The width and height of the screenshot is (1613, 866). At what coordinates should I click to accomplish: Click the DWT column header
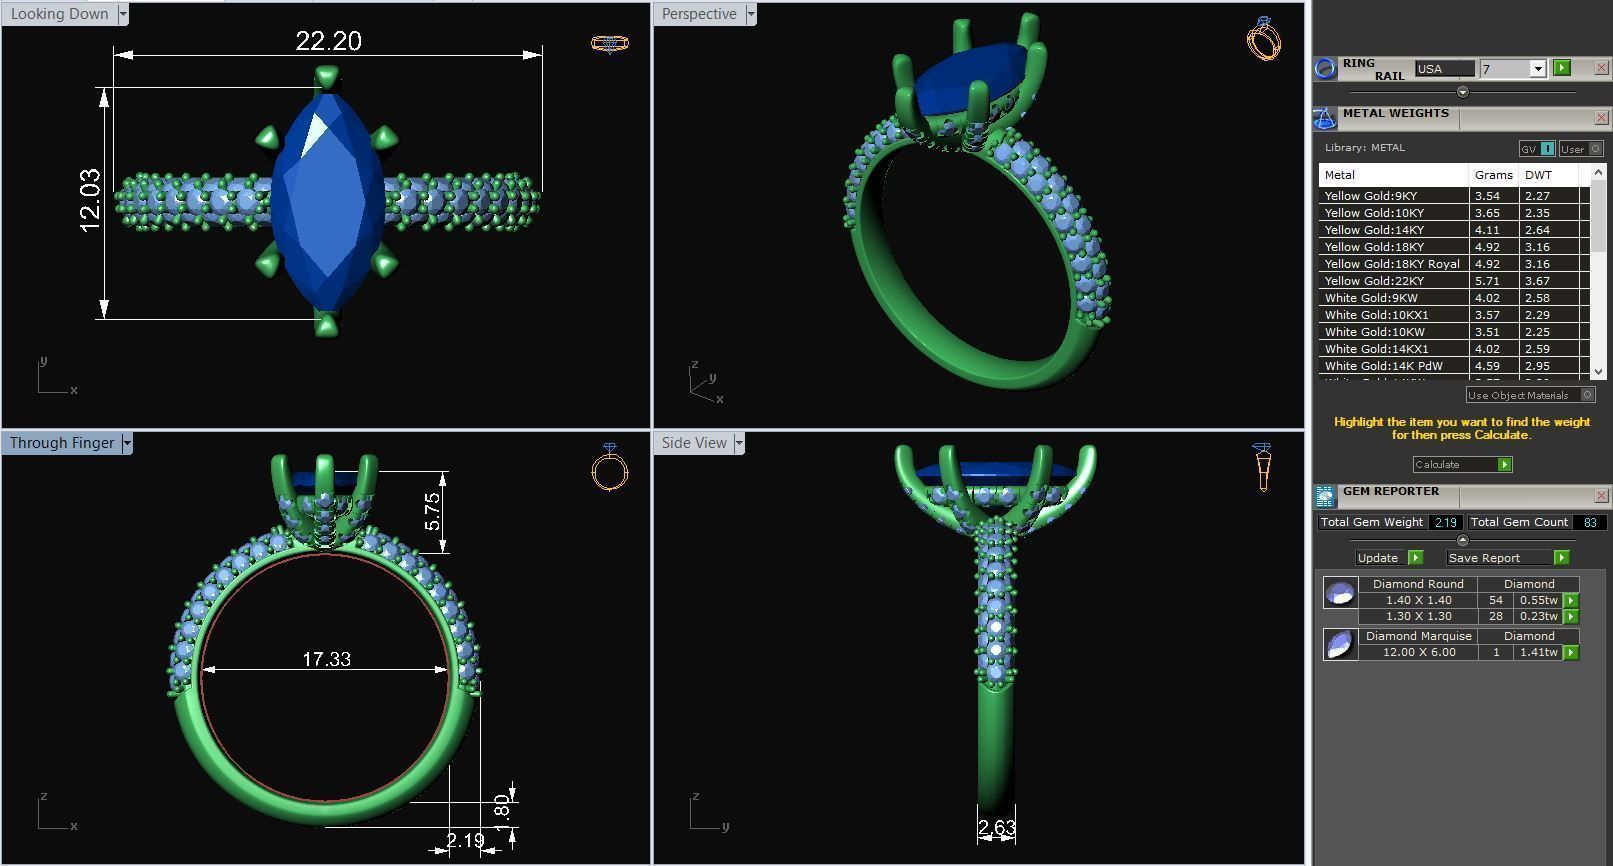pyautogui.click(x=1549, y=175)
